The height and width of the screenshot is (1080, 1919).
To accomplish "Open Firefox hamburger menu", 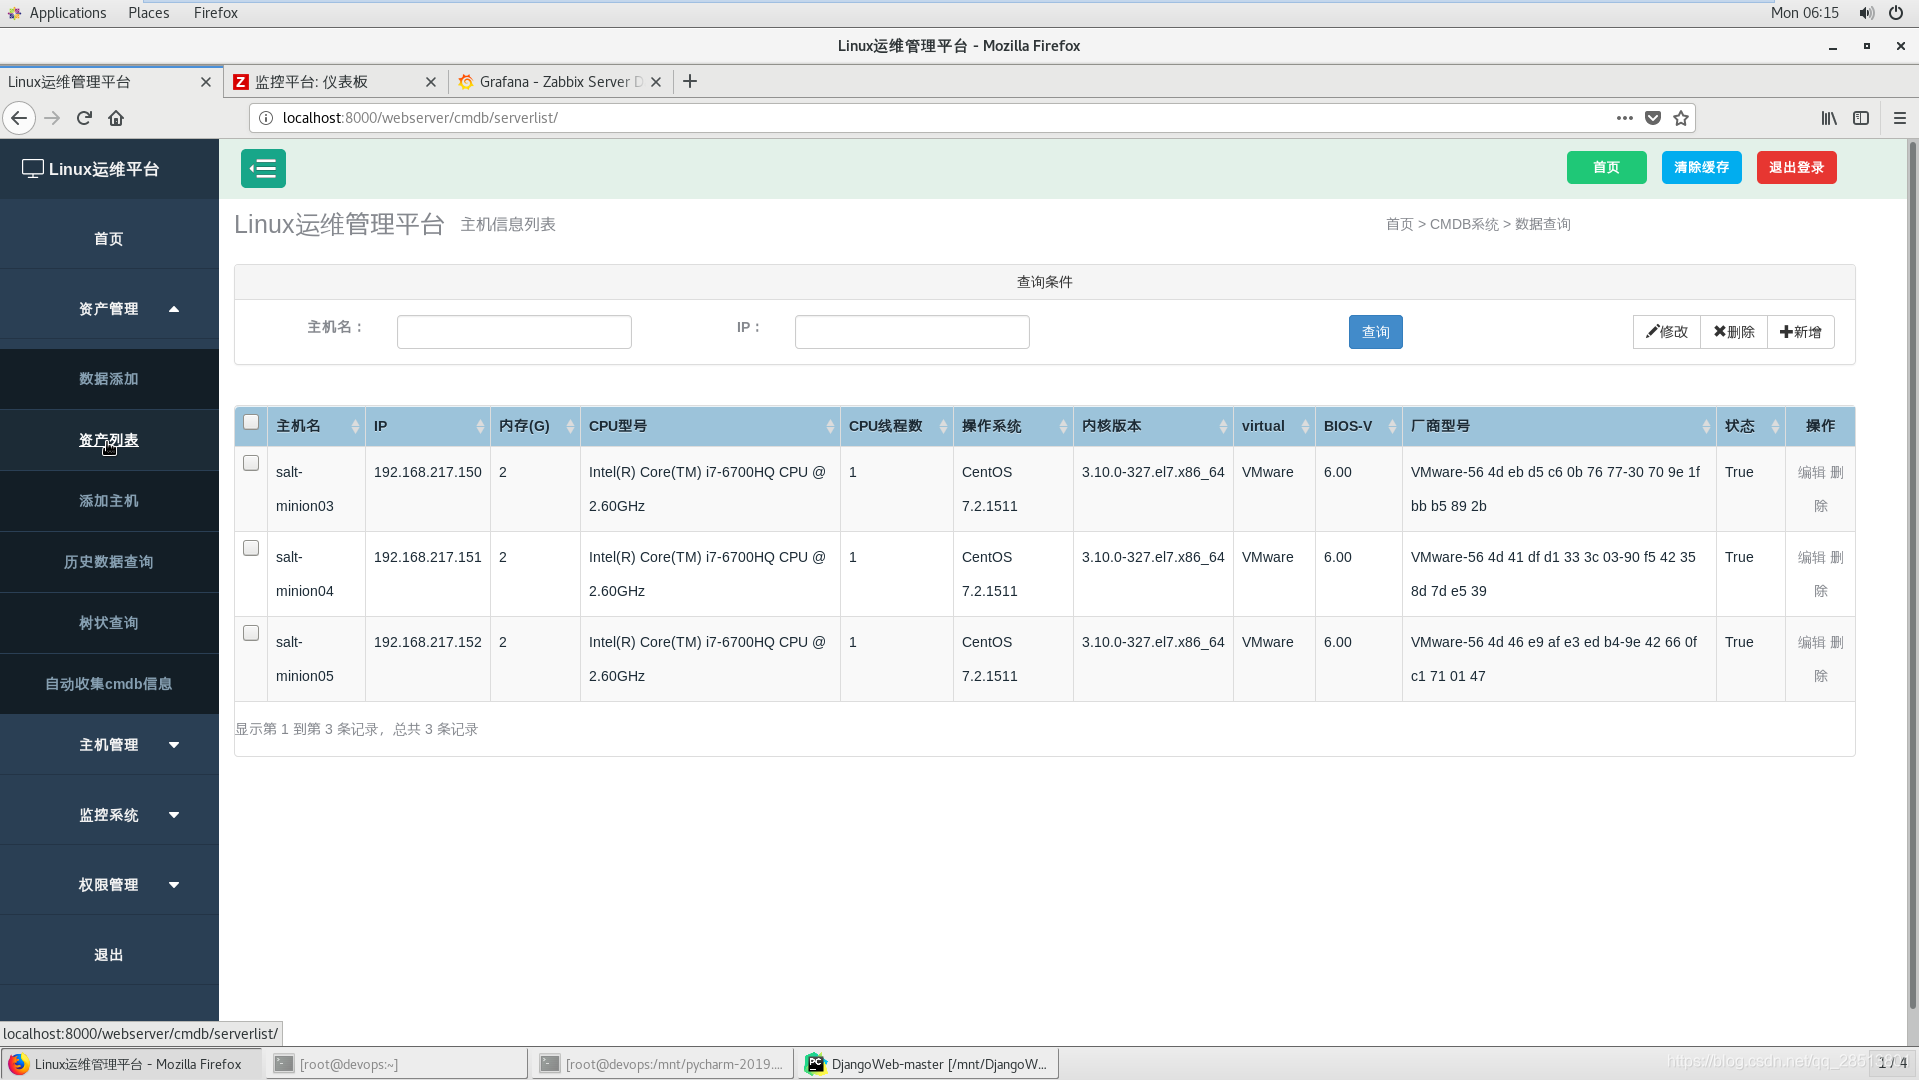I will pyautogui.click(x=1899, y=118).
